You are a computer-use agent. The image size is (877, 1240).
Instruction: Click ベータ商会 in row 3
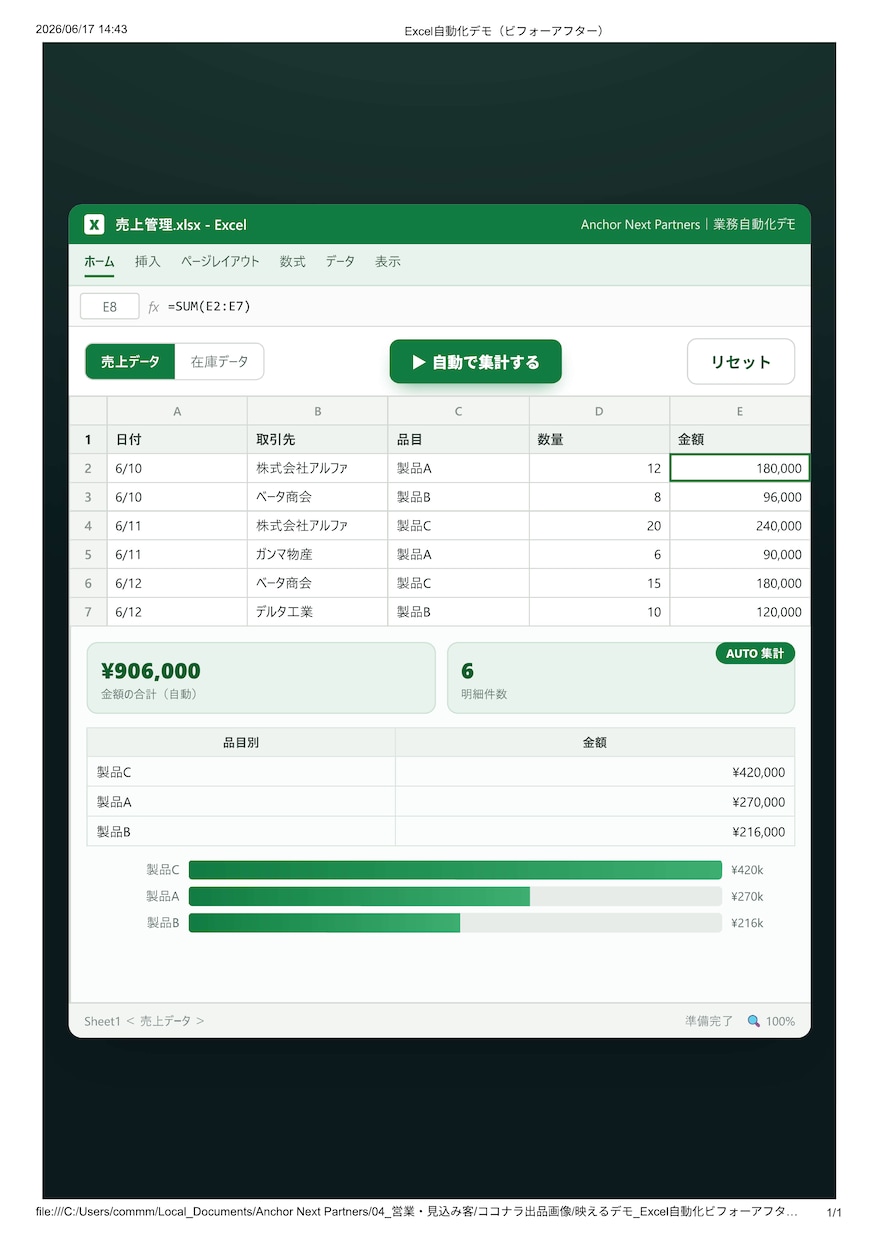coord(318,497)
